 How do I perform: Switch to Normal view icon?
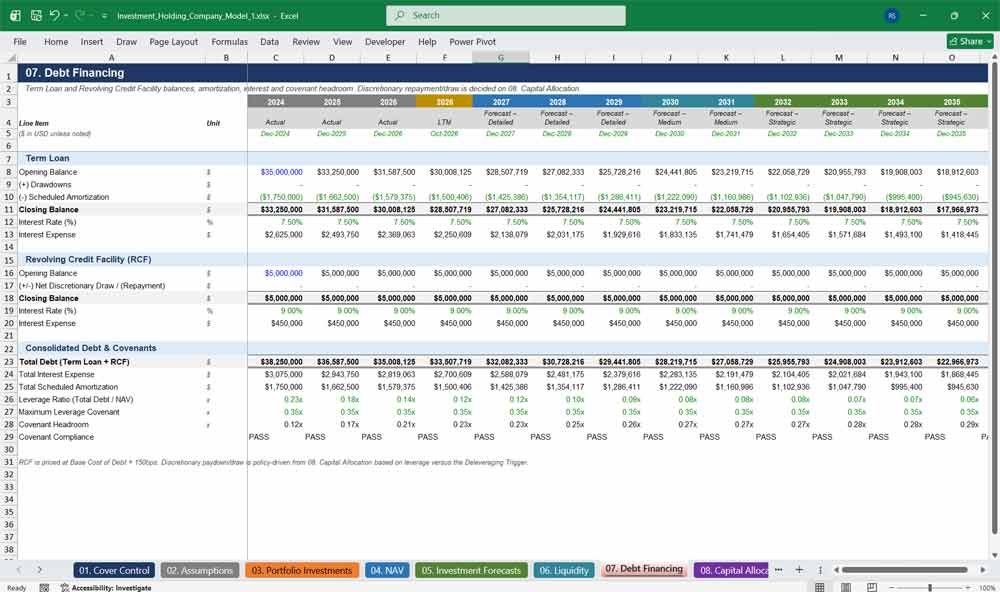[820, 588]
